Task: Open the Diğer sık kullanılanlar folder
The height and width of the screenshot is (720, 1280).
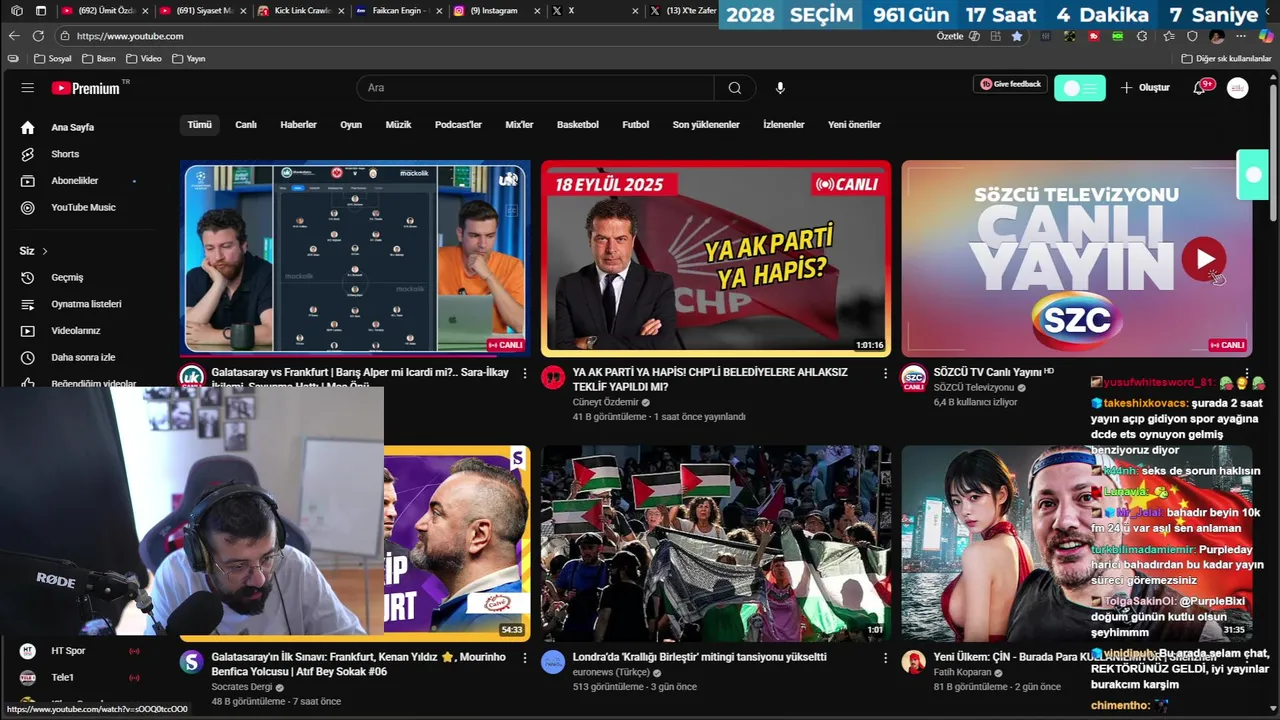Action: pos(1226,59)
